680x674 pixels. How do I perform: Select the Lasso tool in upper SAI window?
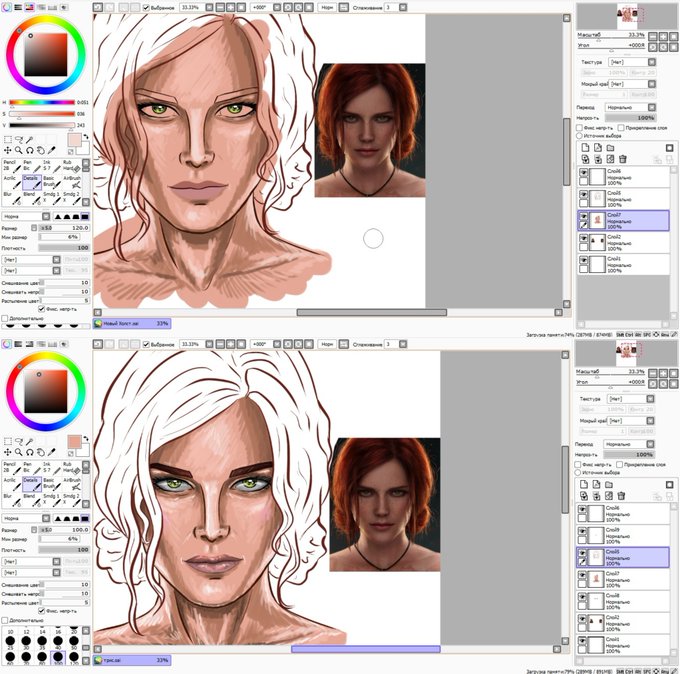click(19, 140)
